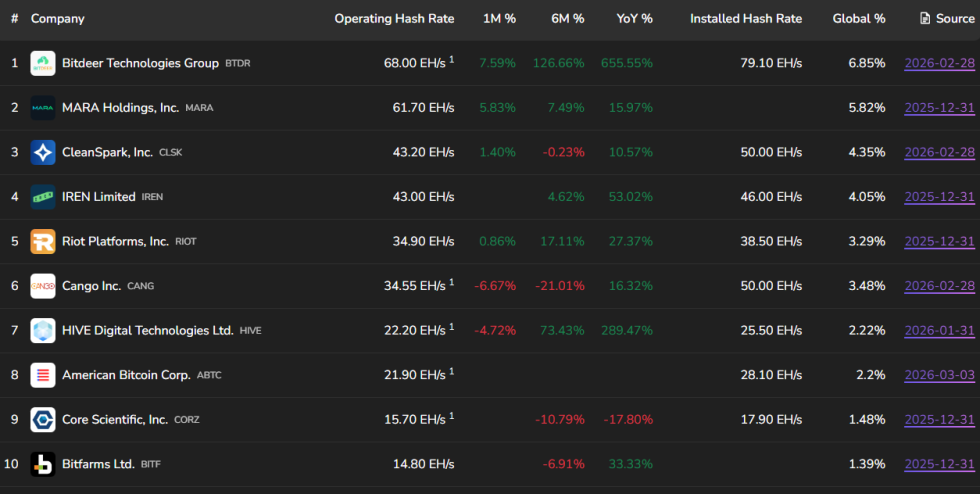Click the 289.47% YoY value

pos(627,330)
